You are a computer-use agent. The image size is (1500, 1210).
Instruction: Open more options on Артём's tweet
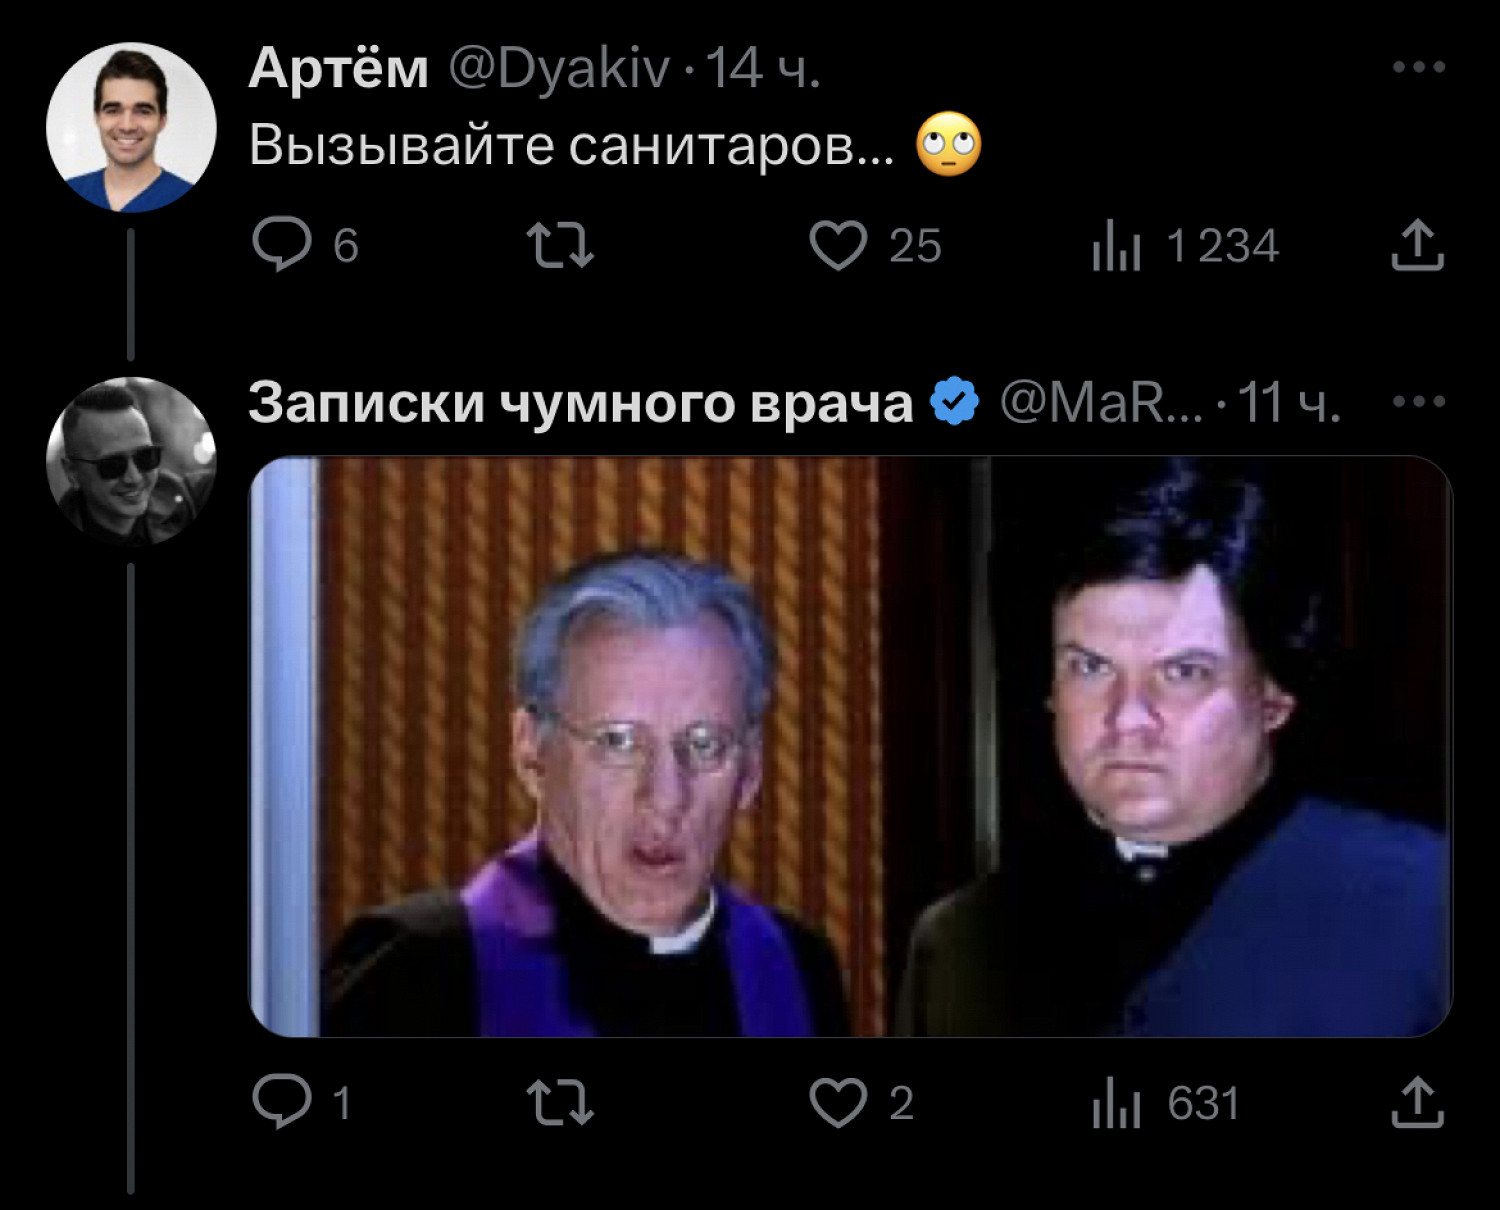(x=1419, y=67)
